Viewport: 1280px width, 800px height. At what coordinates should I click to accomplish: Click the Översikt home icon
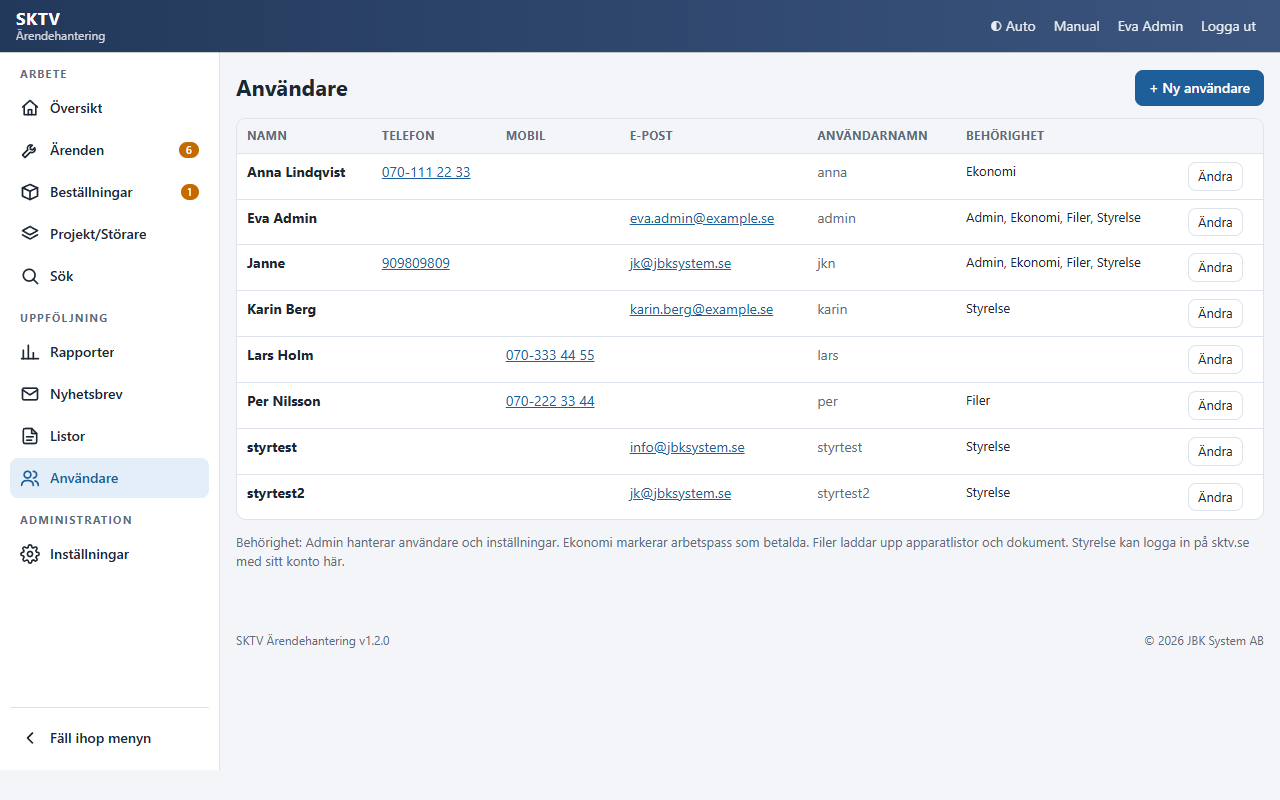pyautogui.click(x=30, y=108)
